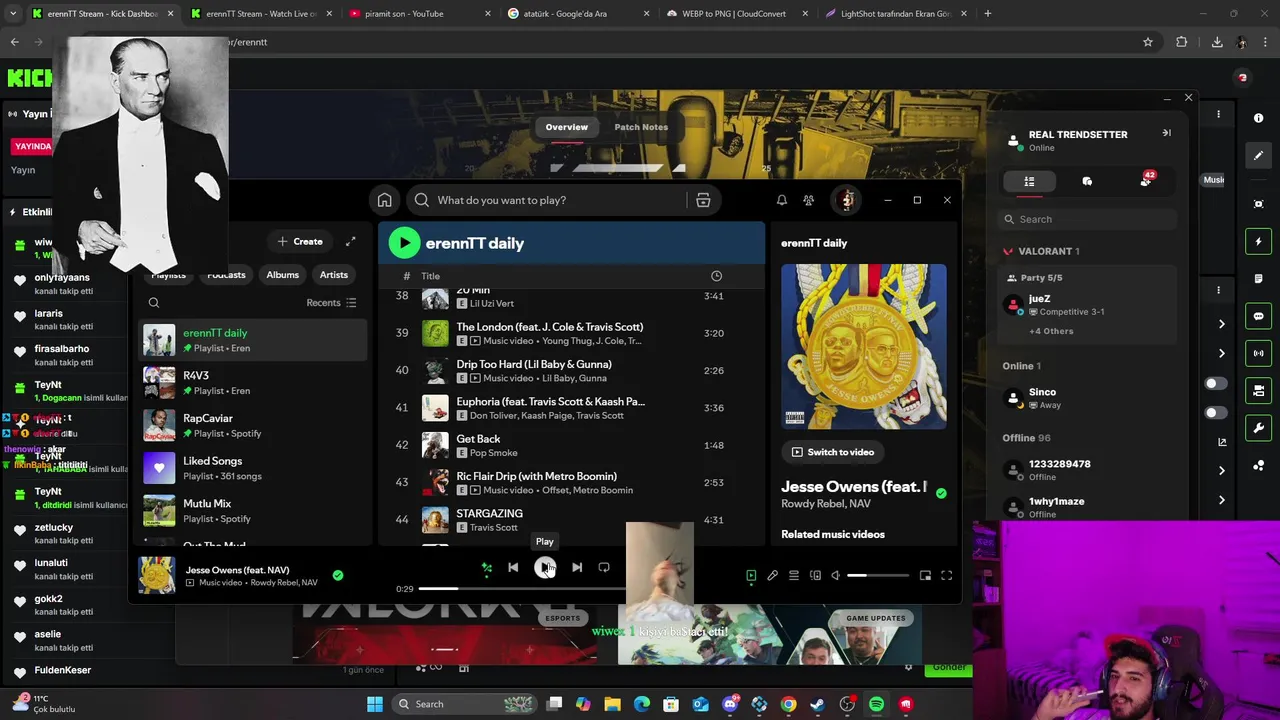Adjust the Spotify volume slider
The image size is (1280, 720).
coord(879,575)
